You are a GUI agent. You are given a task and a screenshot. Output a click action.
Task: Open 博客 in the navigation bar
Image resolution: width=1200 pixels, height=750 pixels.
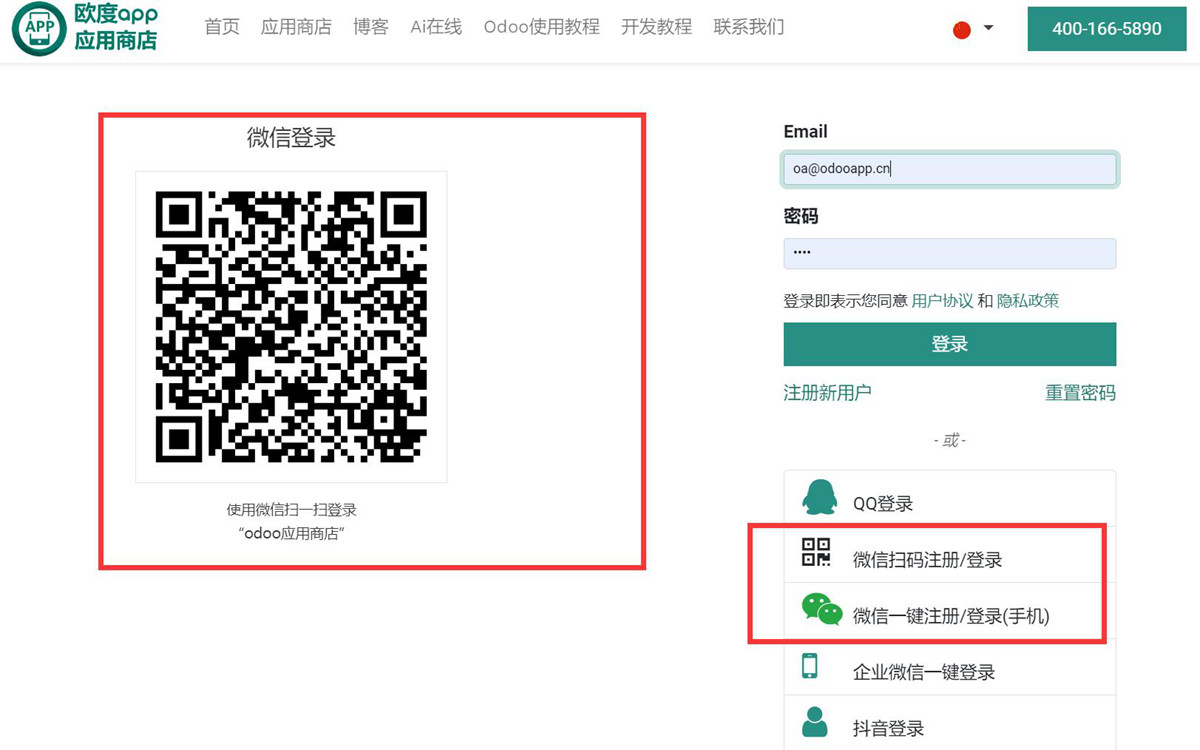coord(371,27)
